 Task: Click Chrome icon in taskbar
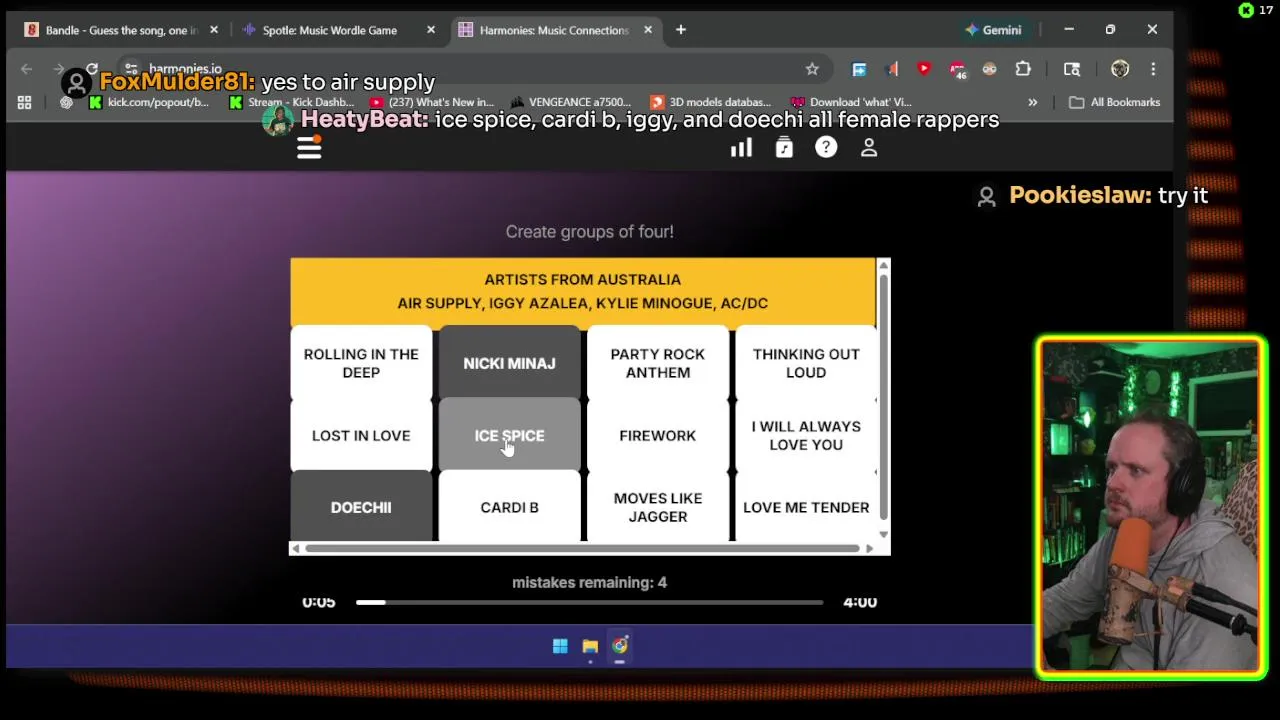[620, 646]
